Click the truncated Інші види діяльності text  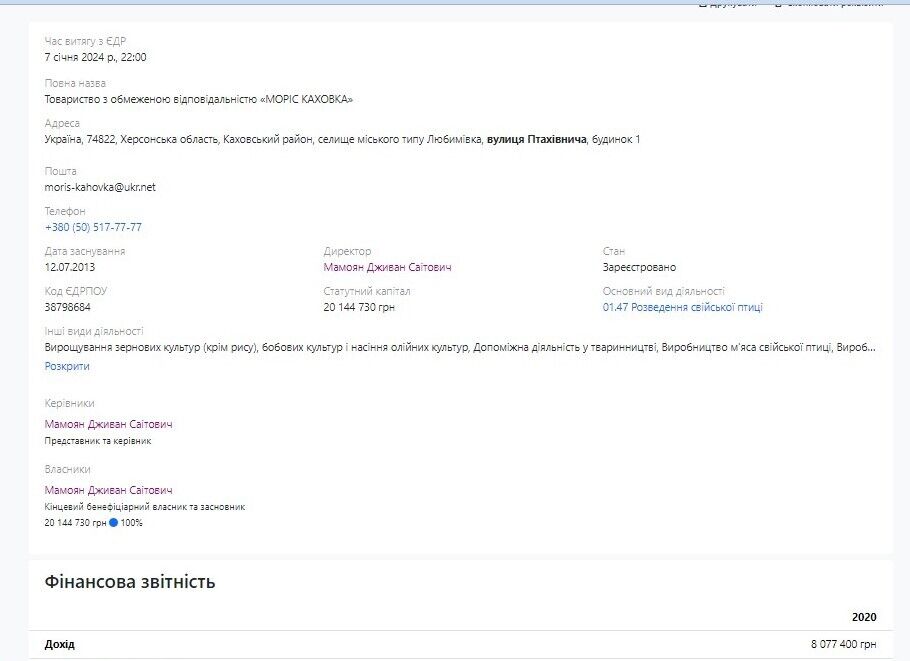(x=460, y=348)
